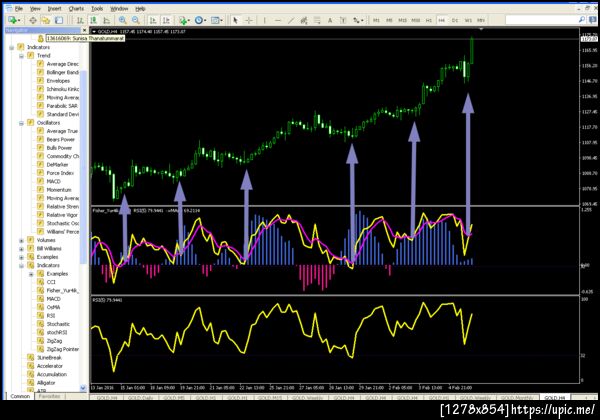600x420 pixels.
Task: Open the Charts menu
Action: click(x=76, y=8)
